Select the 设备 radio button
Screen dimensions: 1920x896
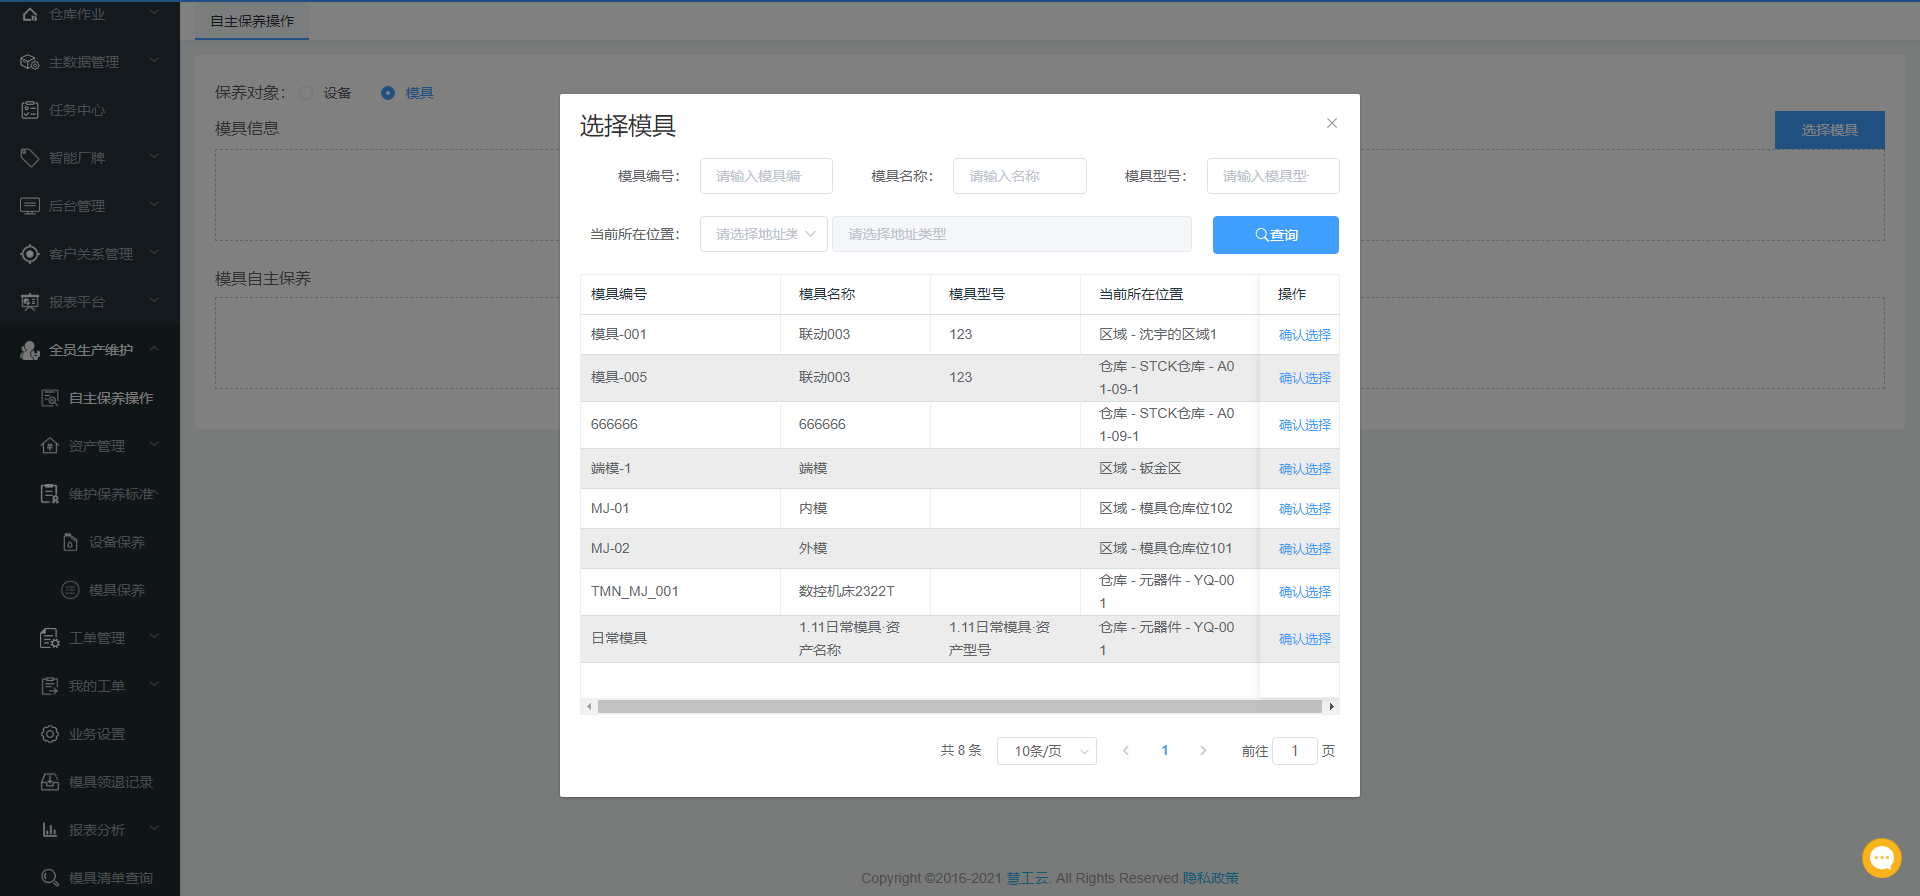(x=306, y=93)
